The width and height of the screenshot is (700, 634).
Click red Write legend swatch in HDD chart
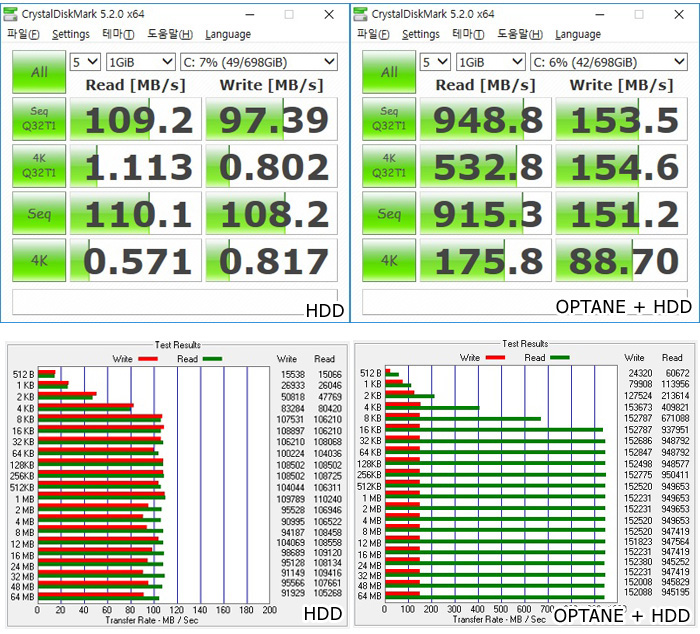[x=148, y=359]
